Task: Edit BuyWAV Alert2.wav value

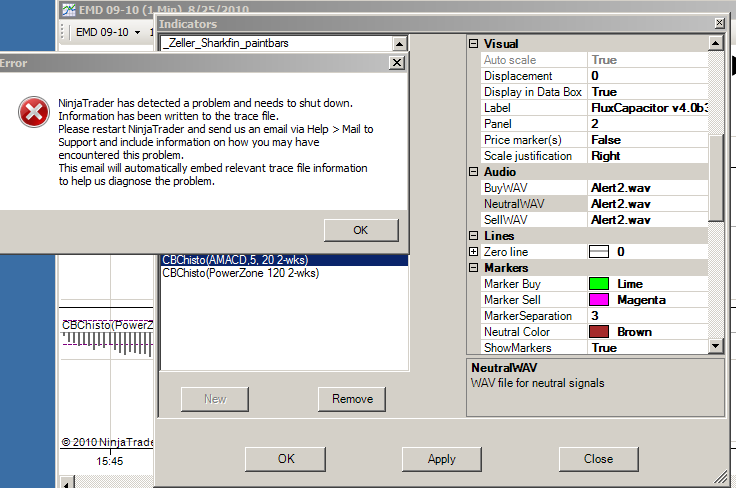Action: 648,188
